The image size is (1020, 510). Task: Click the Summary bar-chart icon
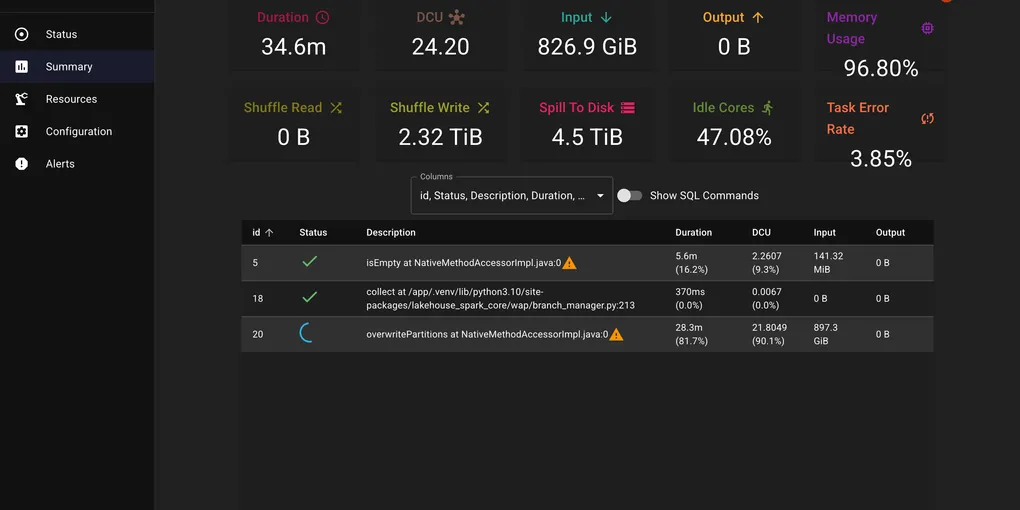(x=21, y=66)
